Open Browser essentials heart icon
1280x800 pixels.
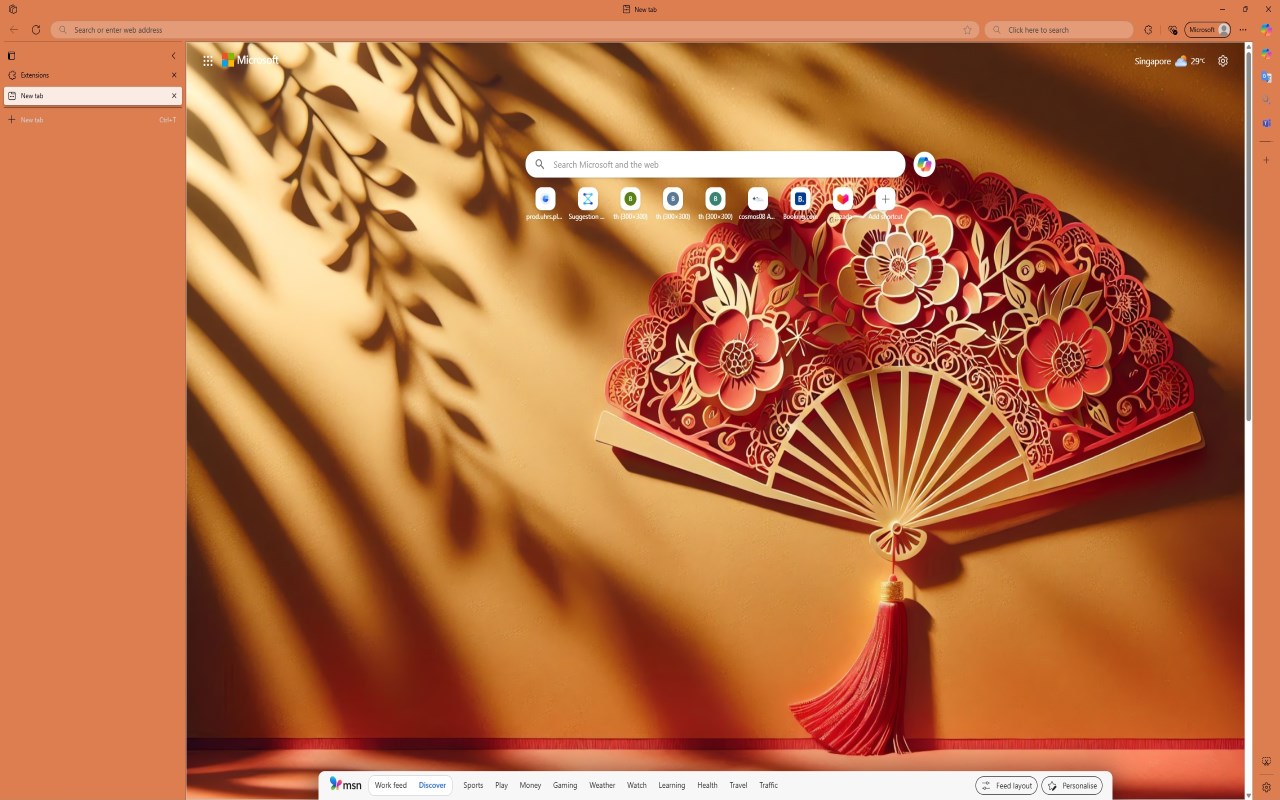[1173, 30]
